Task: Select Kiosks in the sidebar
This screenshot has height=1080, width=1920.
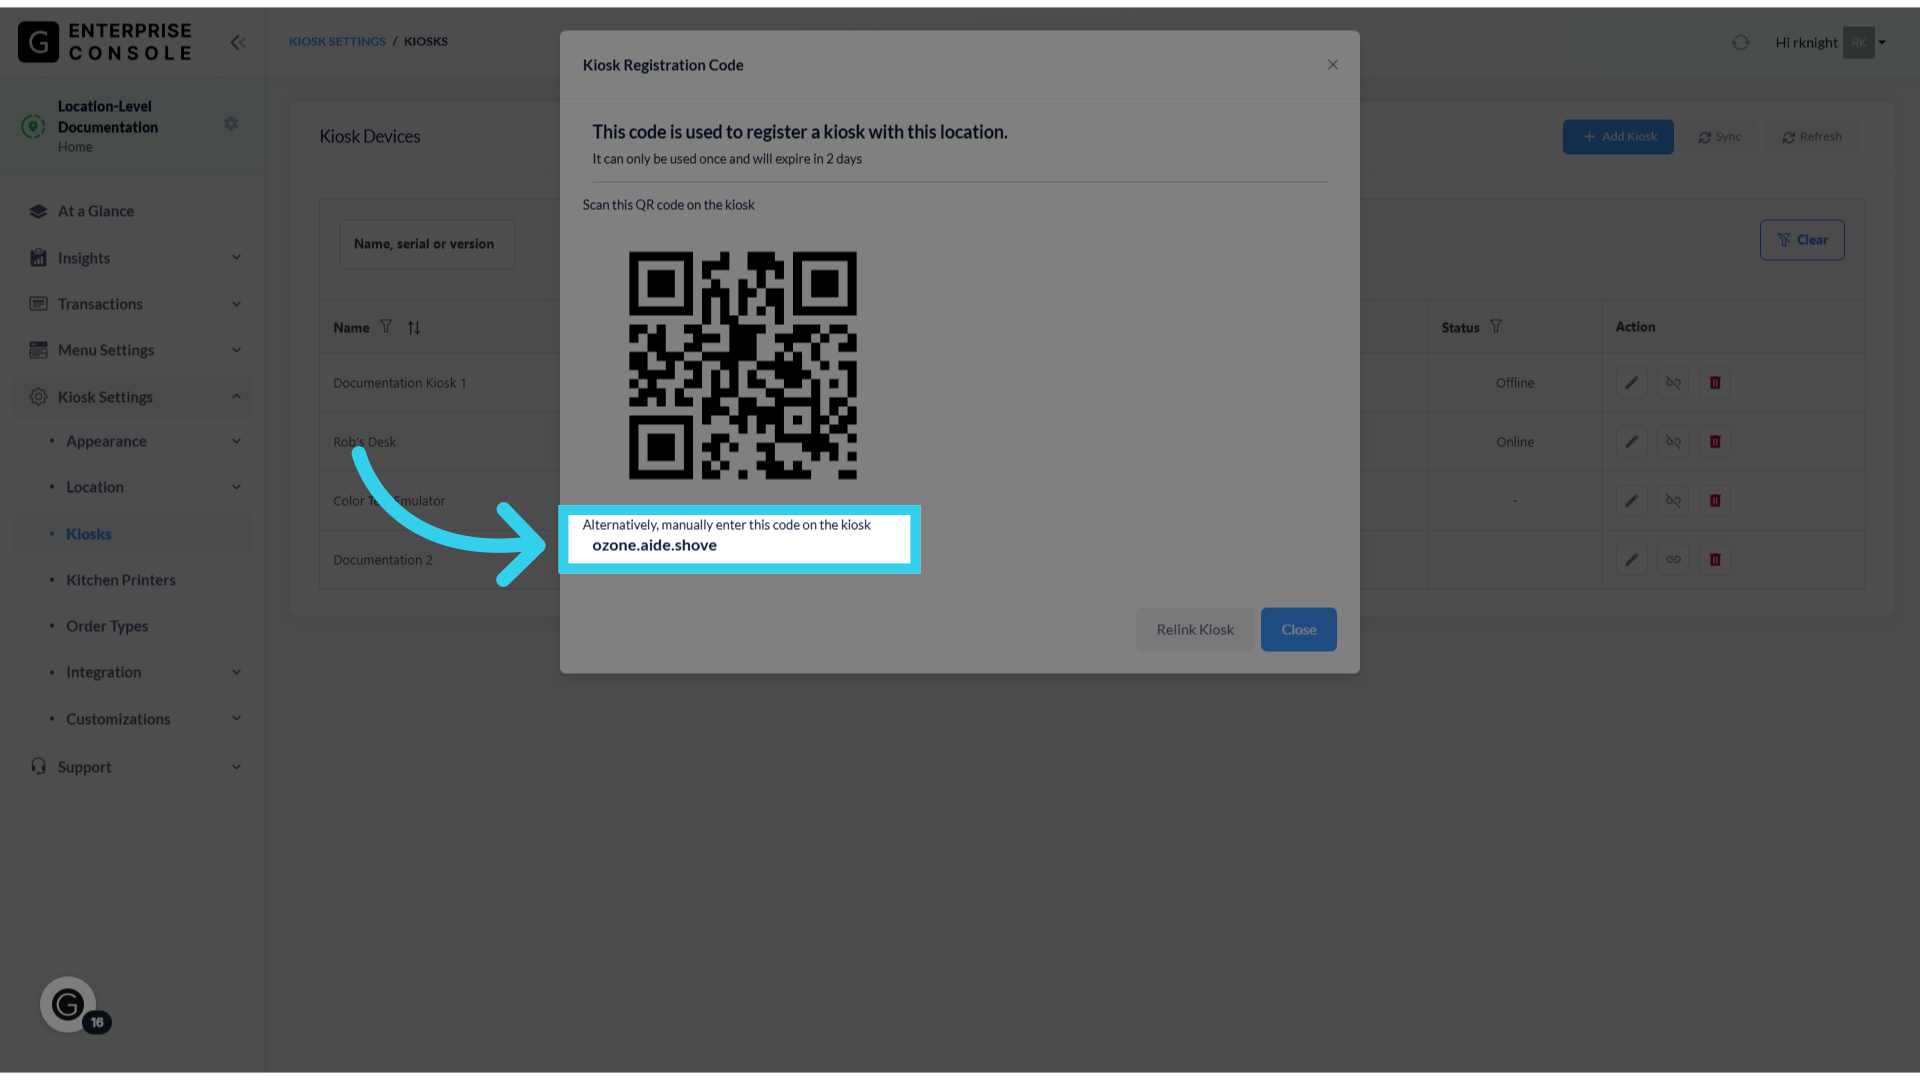Action: click(x=132, y=534)
